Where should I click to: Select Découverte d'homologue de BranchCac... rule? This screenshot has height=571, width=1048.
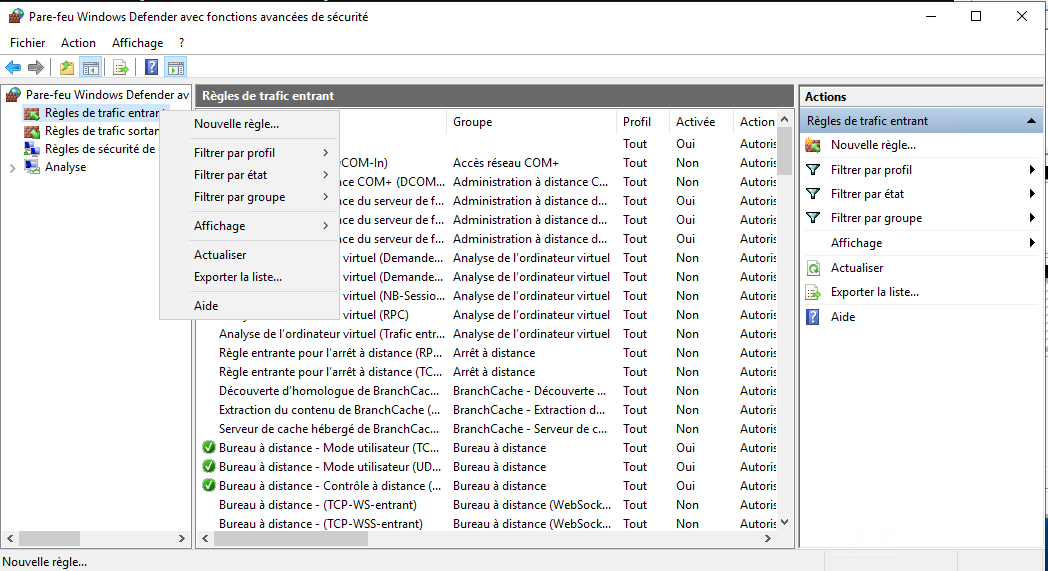[329, 390]
